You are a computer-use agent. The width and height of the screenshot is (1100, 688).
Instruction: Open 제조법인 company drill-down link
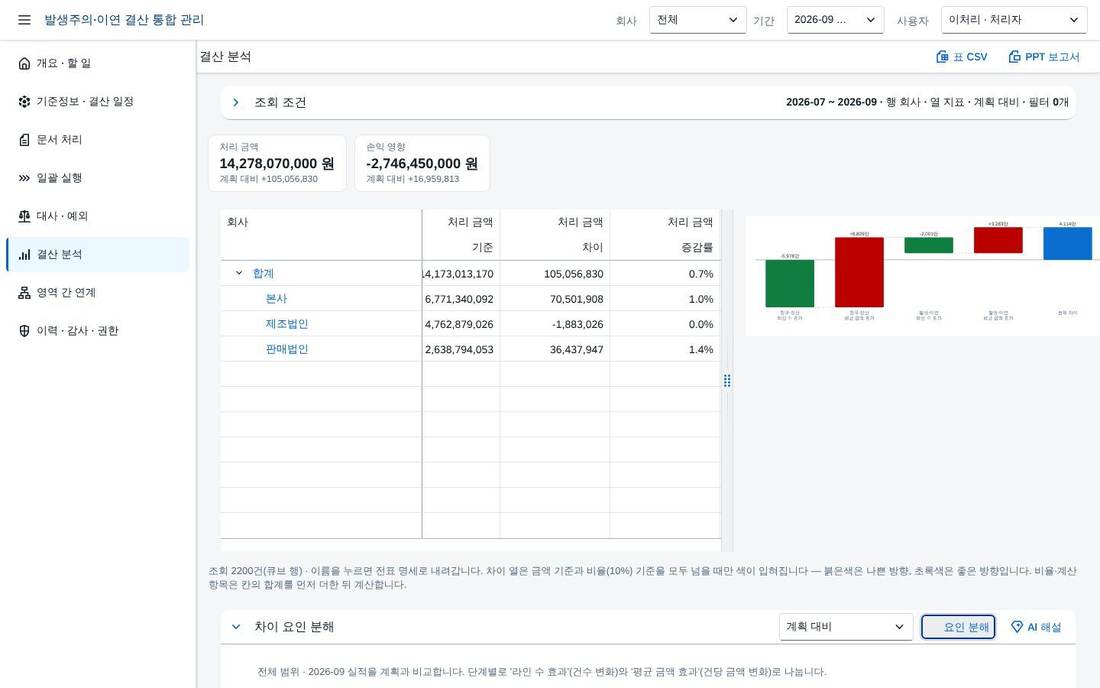[x=287, y=324]
